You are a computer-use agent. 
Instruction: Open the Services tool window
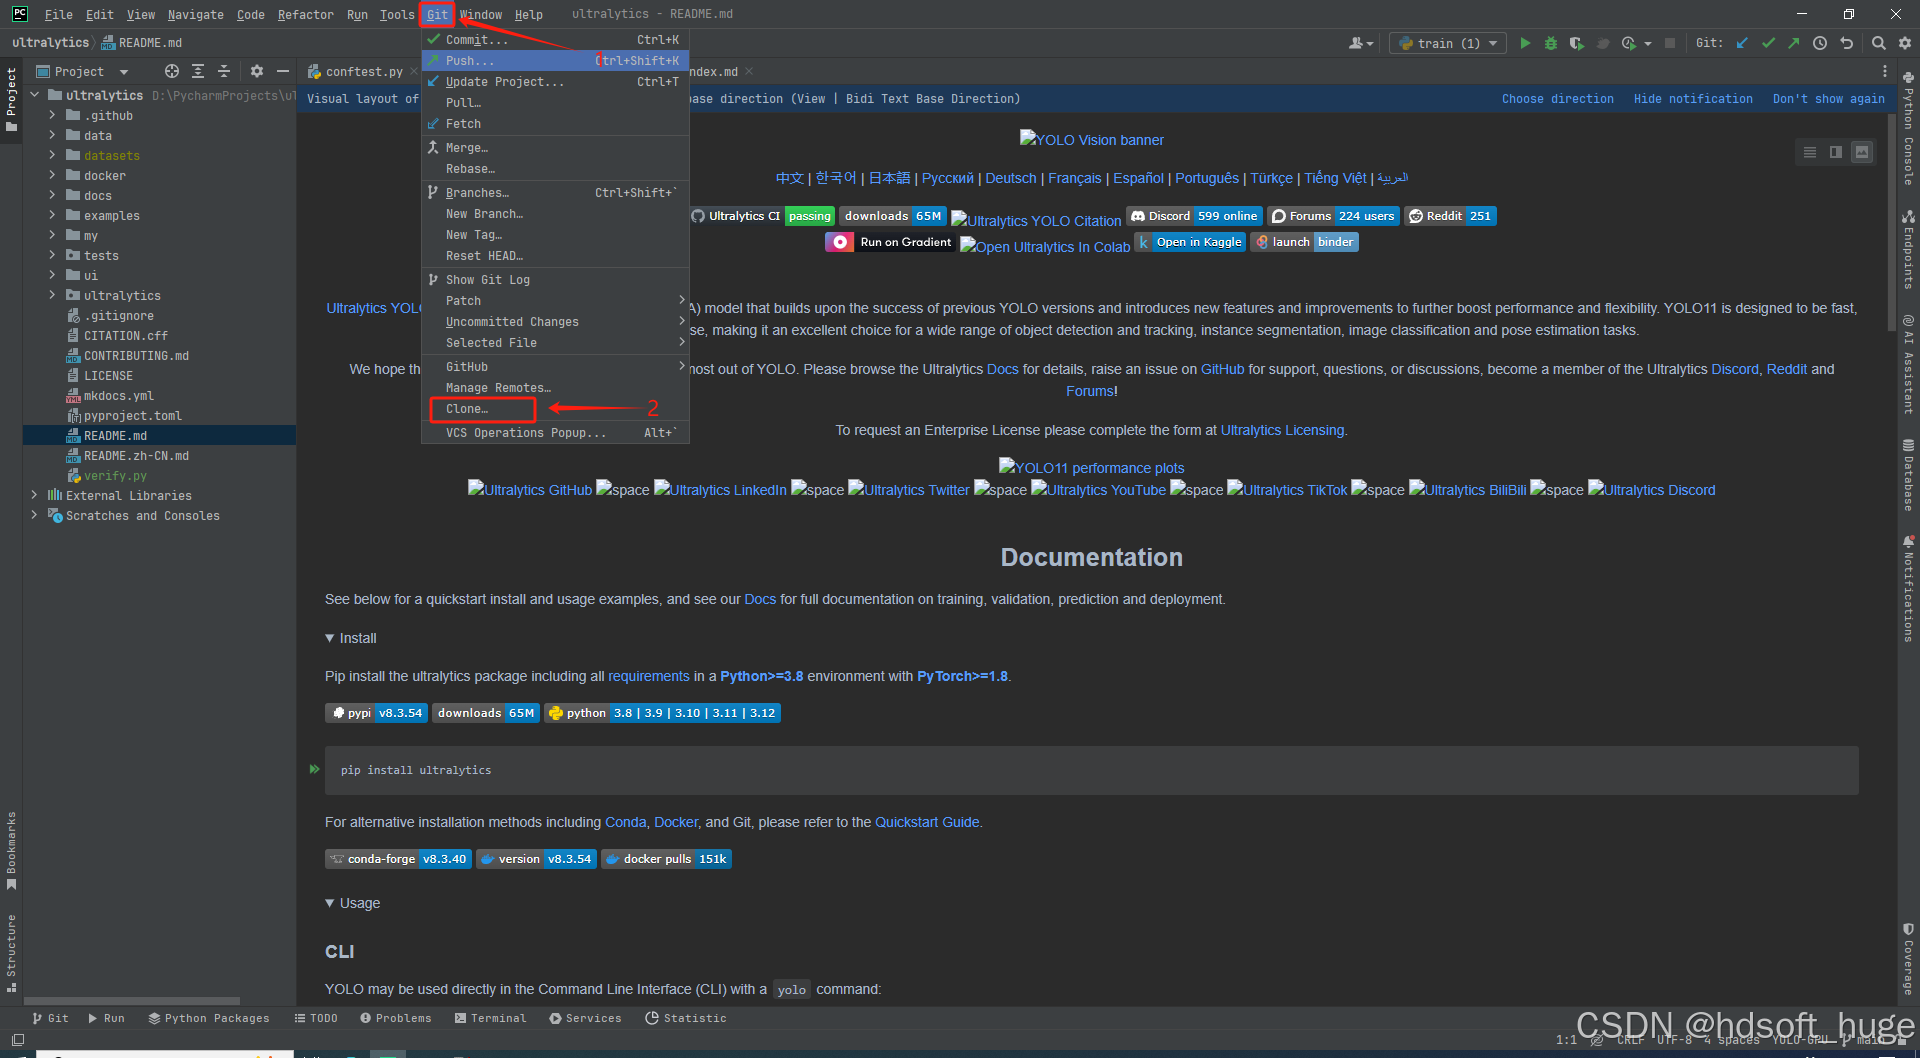click(585, 1018)
